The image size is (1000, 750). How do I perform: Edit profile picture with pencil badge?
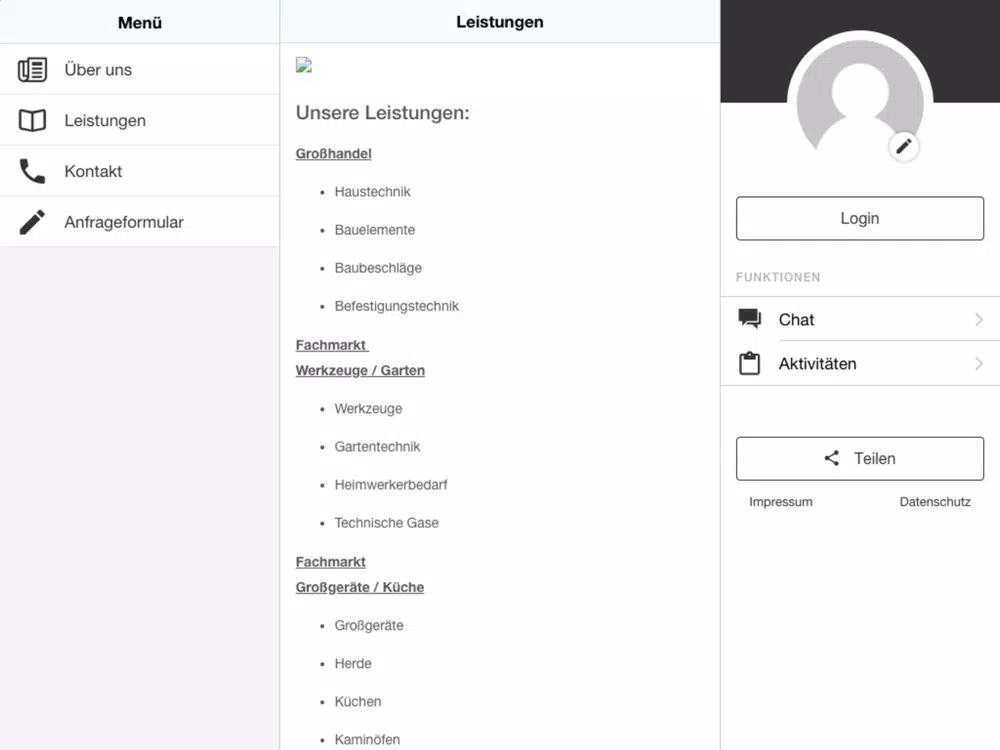pos(904,147)
